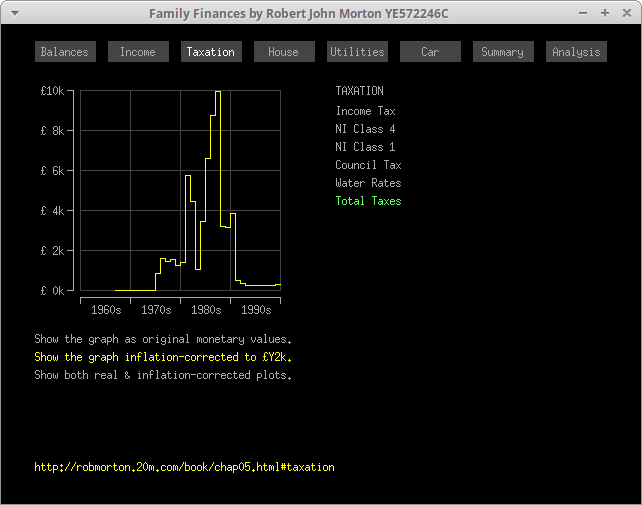
Task: Open the Car tab
Action: click(x=430, y=52)
